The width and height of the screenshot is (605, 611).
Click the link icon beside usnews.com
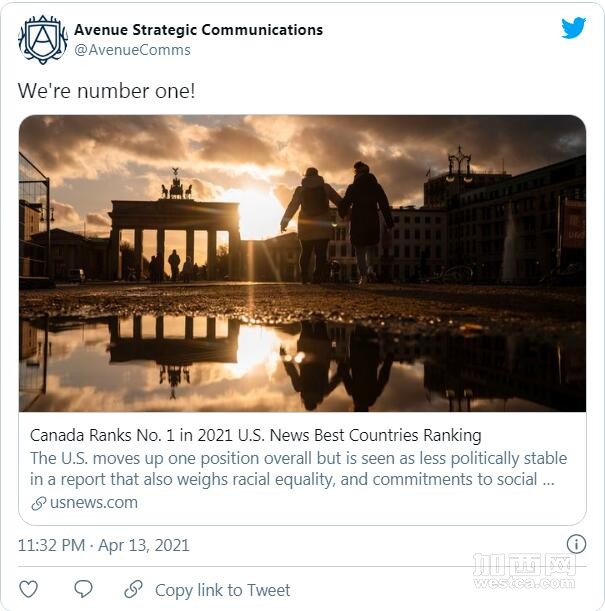coord(39,503)
